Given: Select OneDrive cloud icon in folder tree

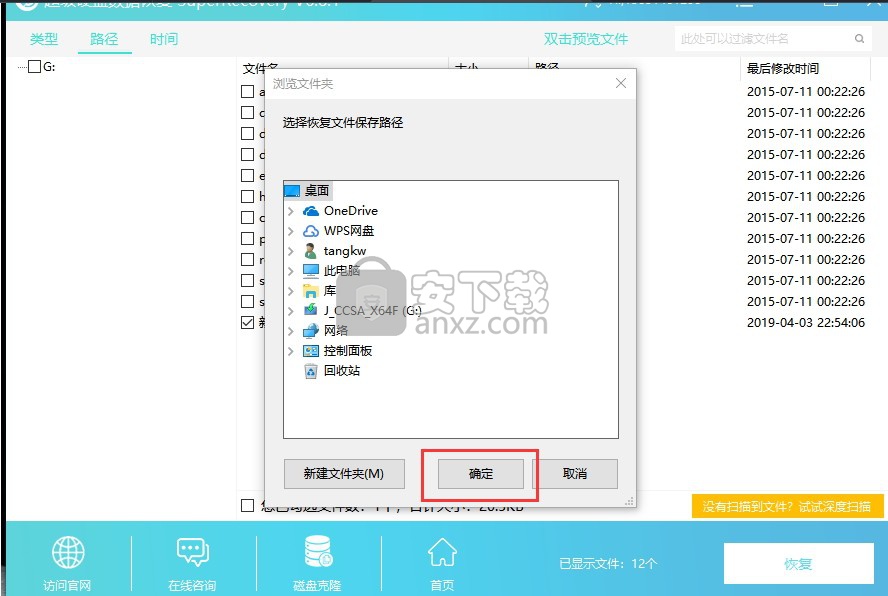Looking at the screenshot, I should pyautogui.click(x=311, y=211).
